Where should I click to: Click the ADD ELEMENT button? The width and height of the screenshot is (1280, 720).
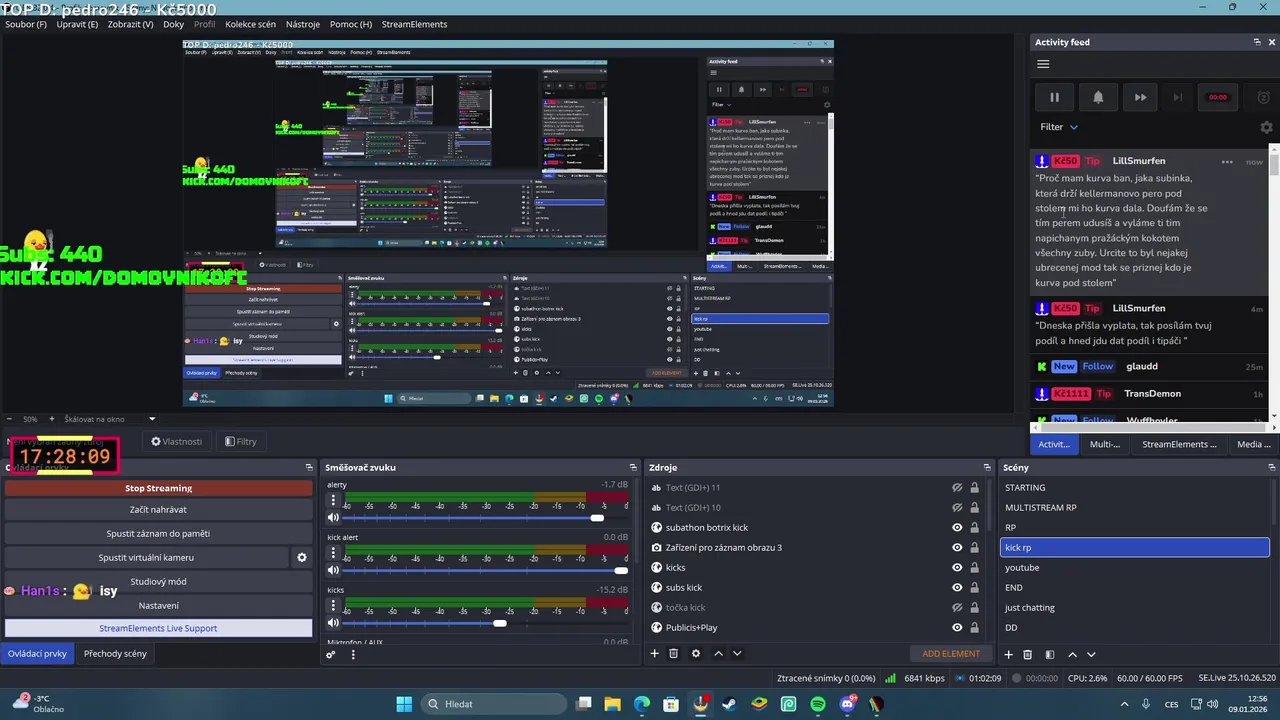coord(951,654)
